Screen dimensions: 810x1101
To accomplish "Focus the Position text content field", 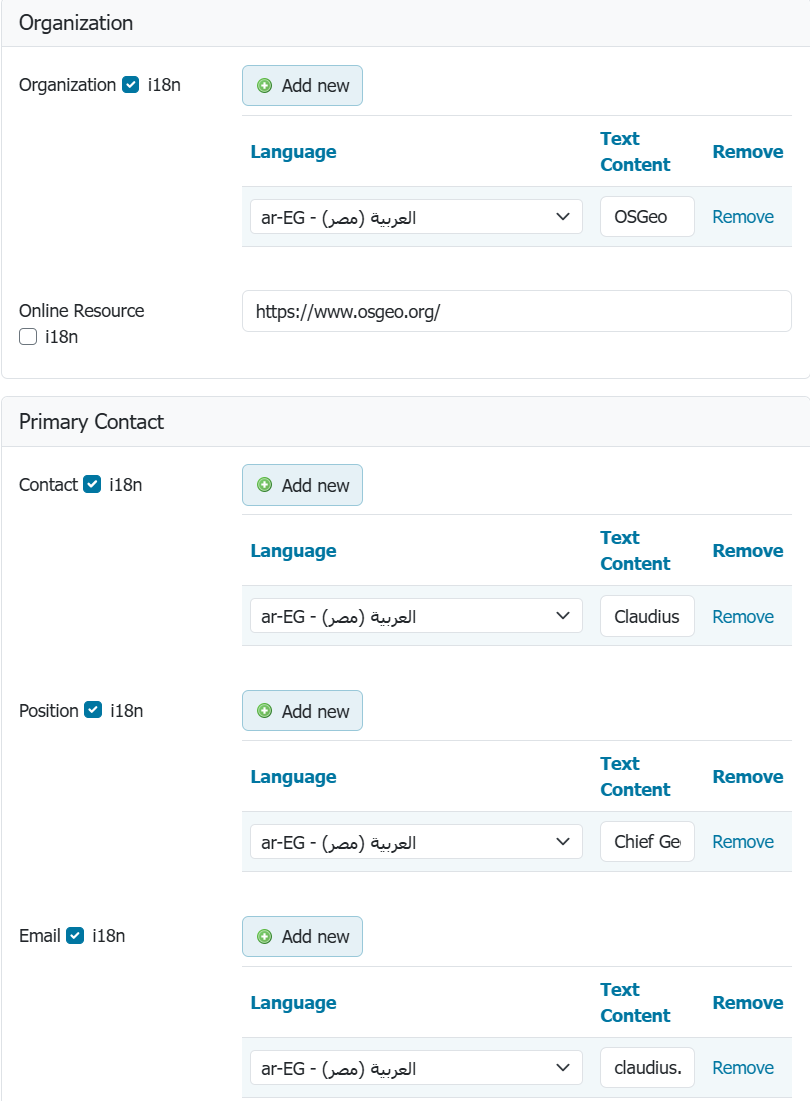I will 647,842.
